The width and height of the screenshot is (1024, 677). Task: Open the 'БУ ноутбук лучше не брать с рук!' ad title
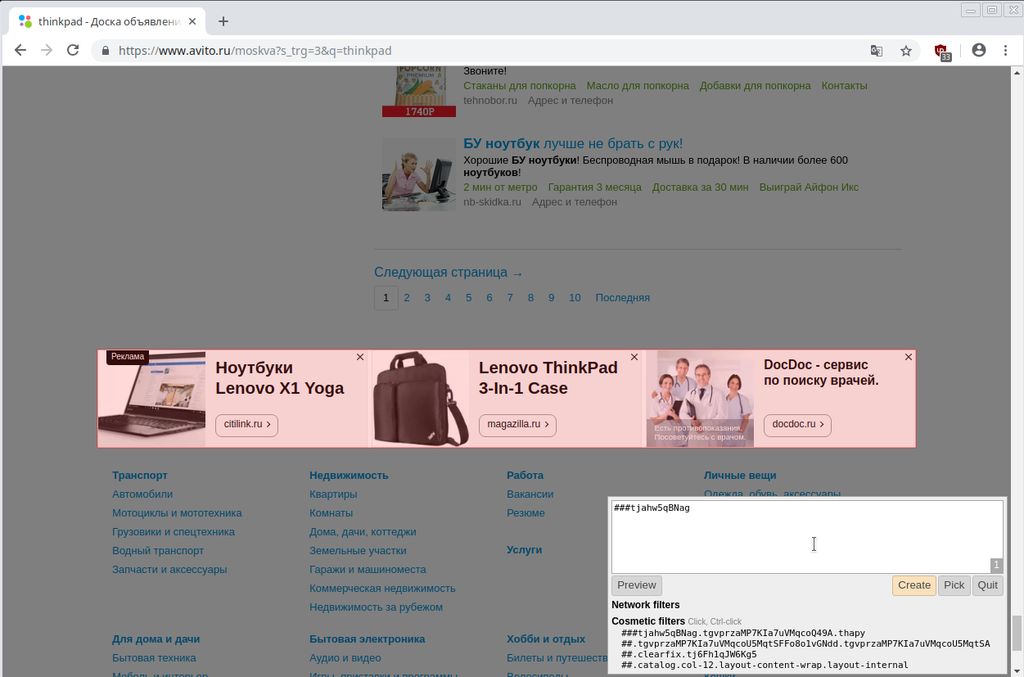pos(573,144)
